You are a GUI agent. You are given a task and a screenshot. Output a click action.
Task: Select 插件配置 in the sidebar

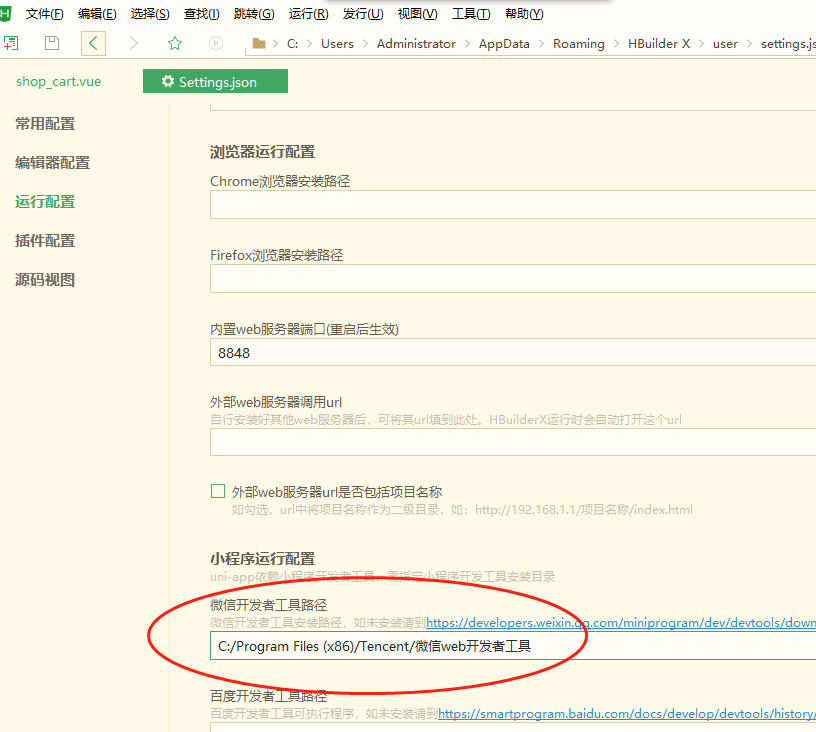coord(45,241)
